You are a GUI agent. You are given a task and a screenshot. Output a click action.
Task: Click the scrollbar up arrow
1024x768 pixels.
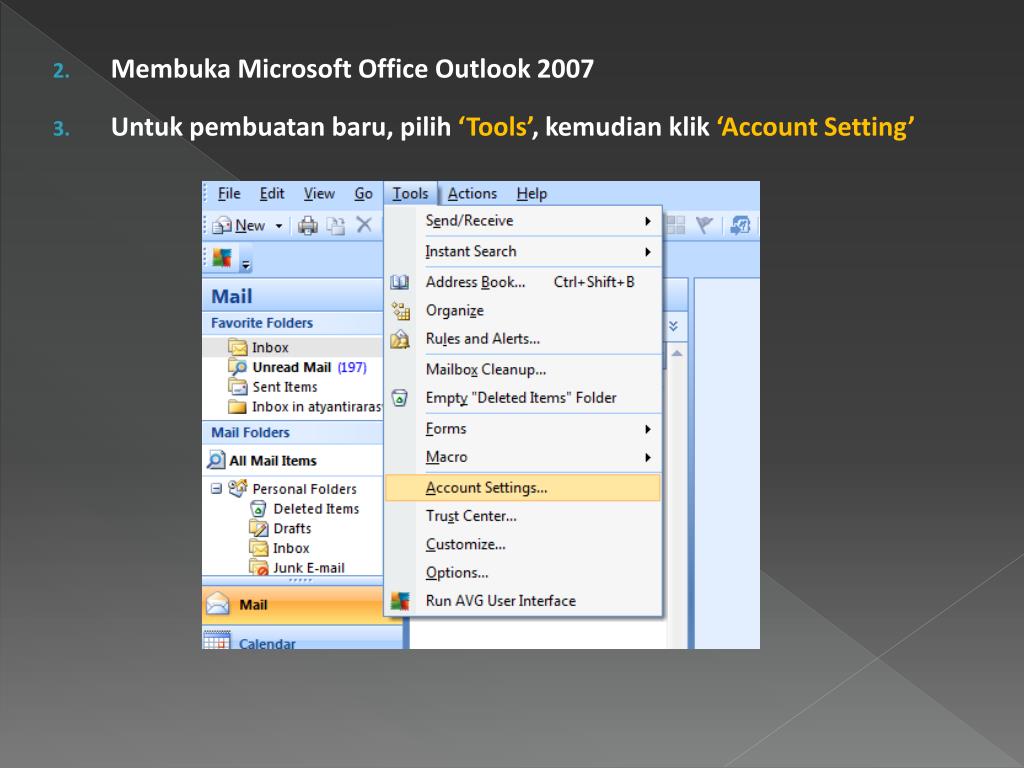click(x=677, y=353)
